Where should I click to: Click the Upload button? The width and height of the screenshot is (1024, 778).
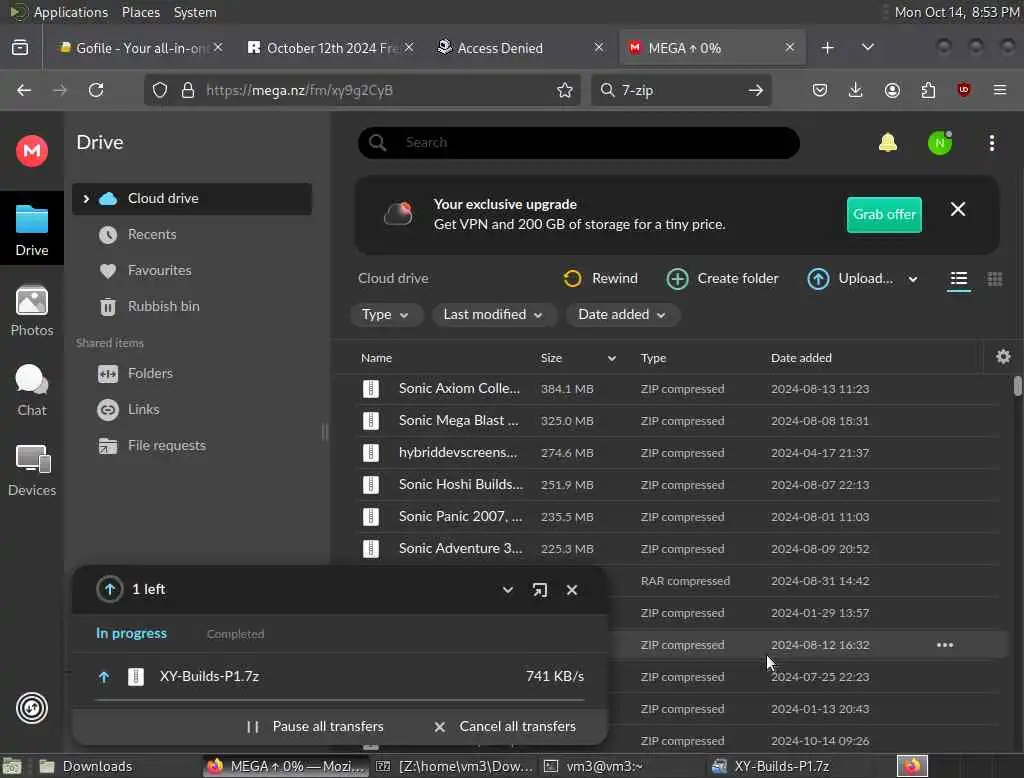(x=850, y=278)
